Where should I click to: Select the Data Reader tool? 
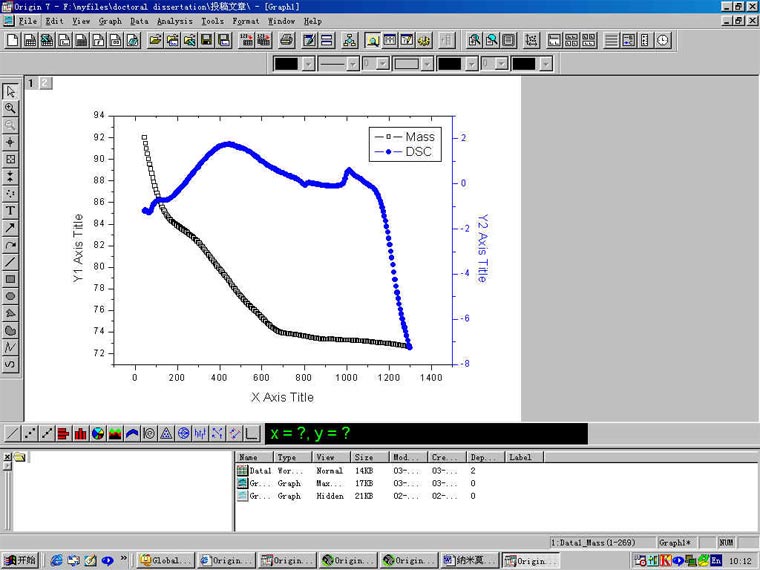(x=10, y=159)
